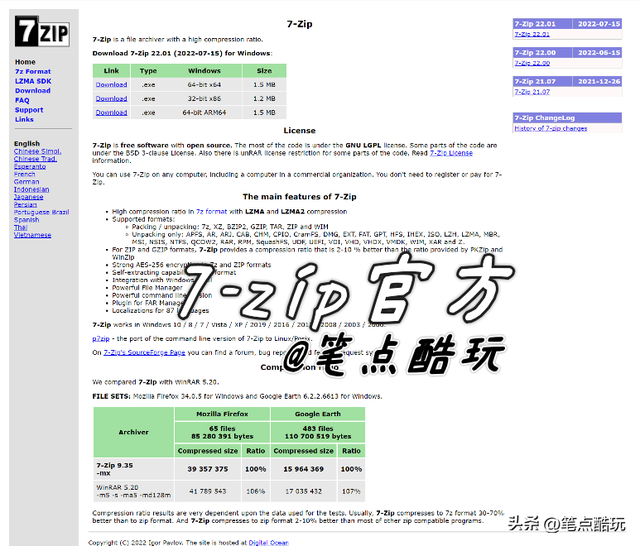Switch language to Japanese
Image resolution: width=640 pixels, height=546 pixels.
pos(29,197)
